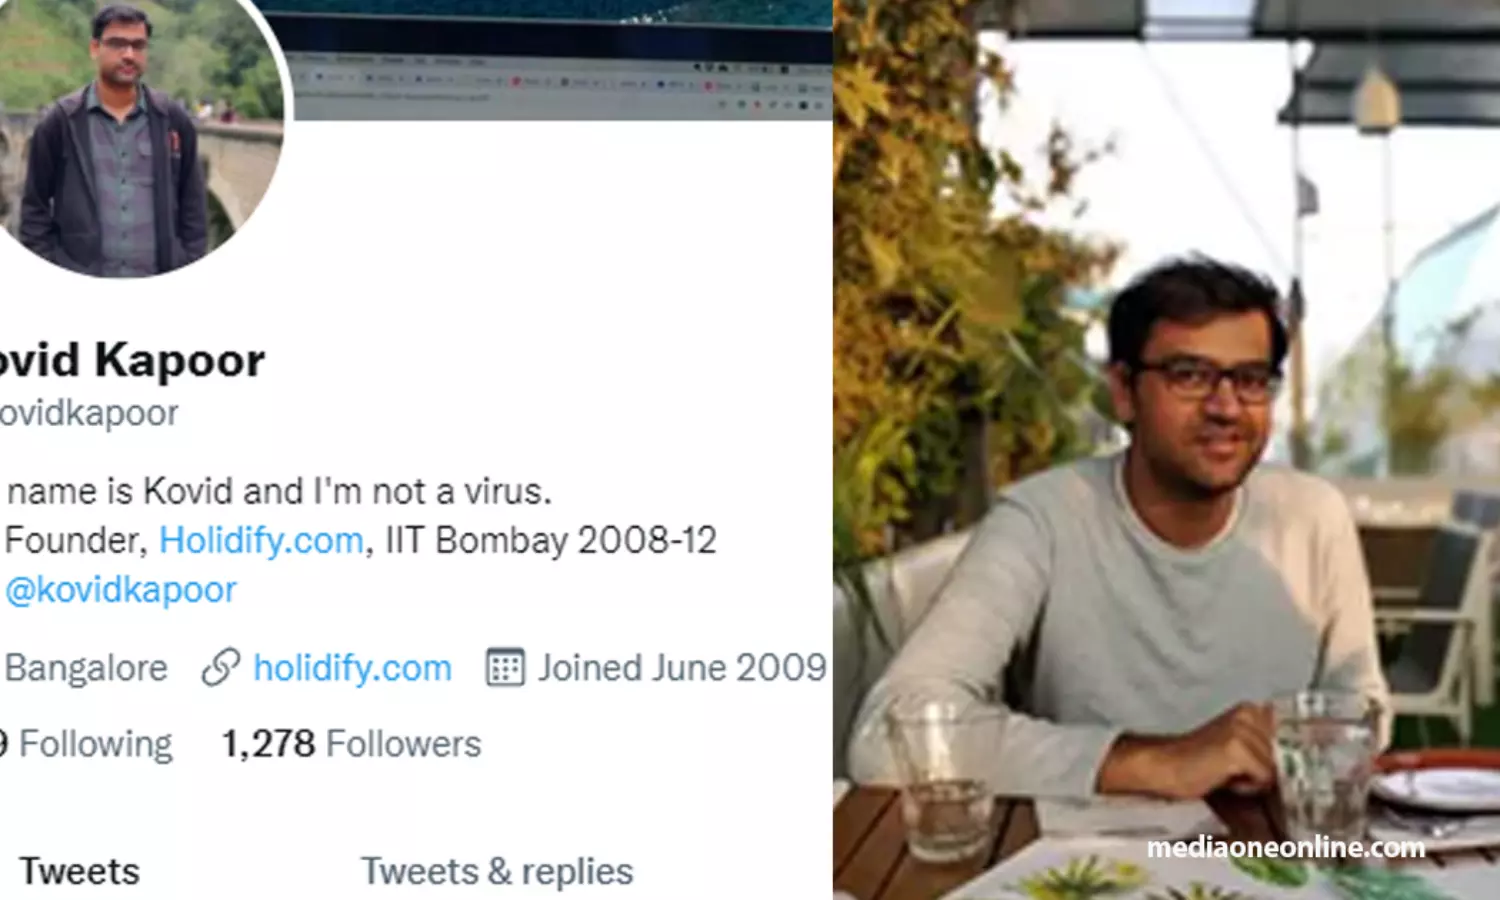
Task: View the 1,278 Followers list
Action: 351,744
